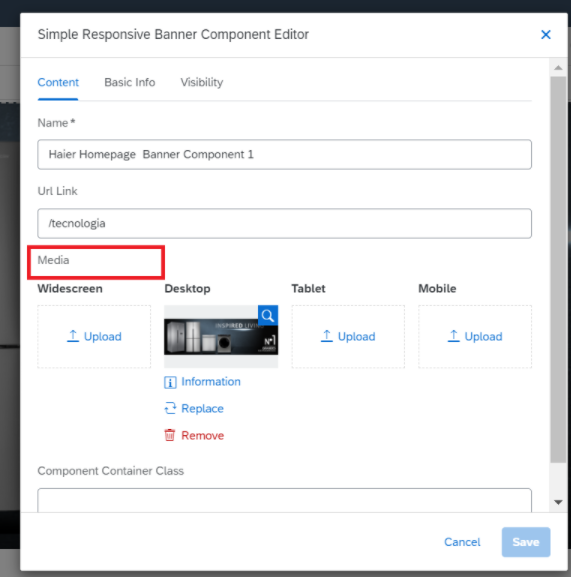Screen dimensions: 571x577
Task: Click the red trash Remove icon
Action: pos(170,435)
